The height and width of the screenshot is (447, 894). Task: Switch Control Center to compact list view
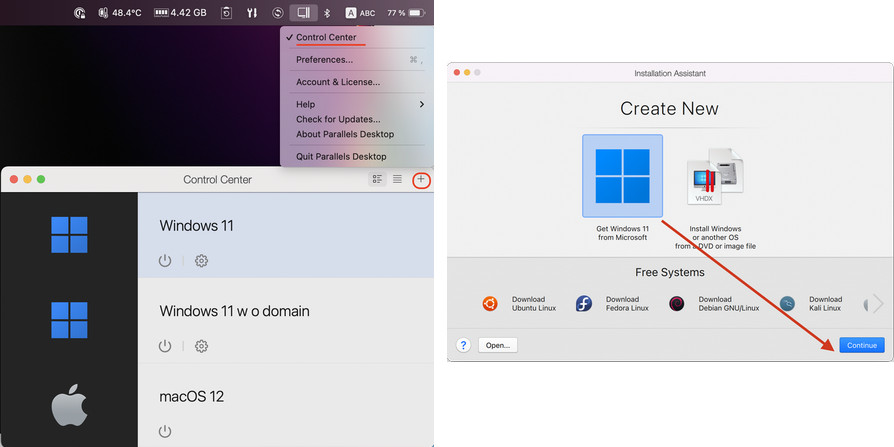click(397, 180)
